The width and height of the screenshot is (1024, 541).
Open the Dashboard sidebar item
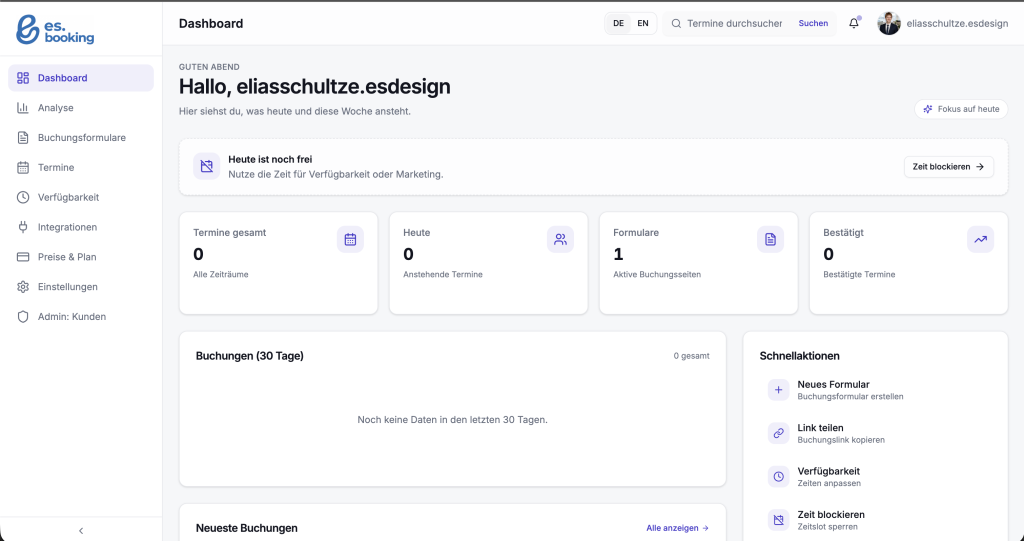81,78
